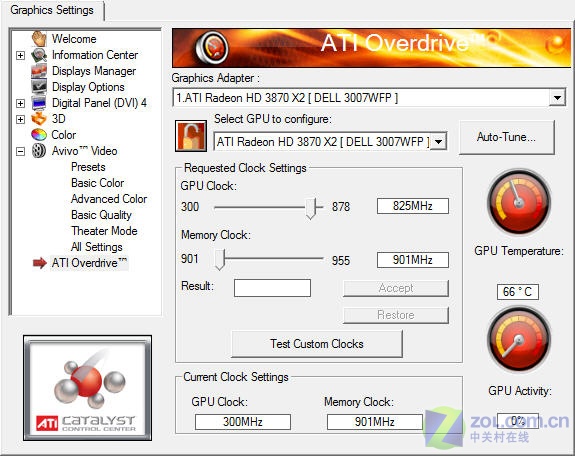Open the Graphics Adapter dropdown
The height and width of the screenshot is (456, 575).
pyautogui.click(x=557, y=98)
